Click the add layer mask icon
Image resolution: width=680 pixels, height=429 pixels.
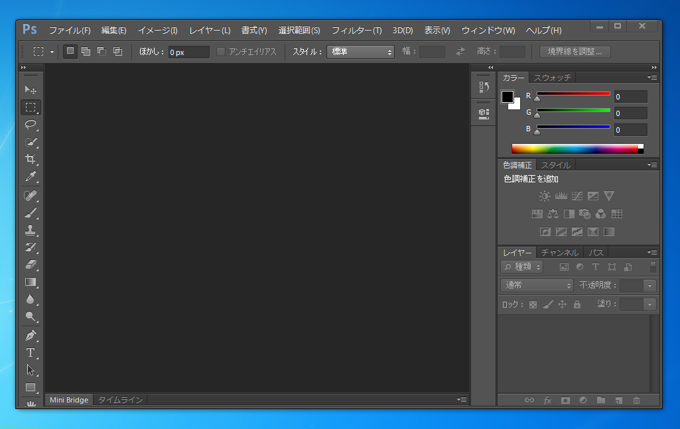coord(565,400)
